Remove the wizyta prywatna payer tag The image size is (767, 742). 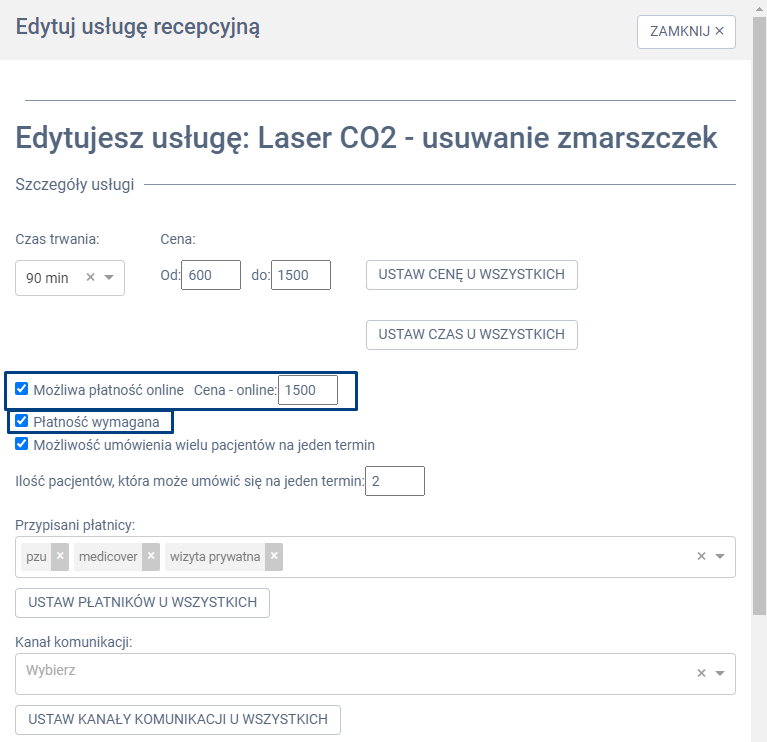click(274, 556)
